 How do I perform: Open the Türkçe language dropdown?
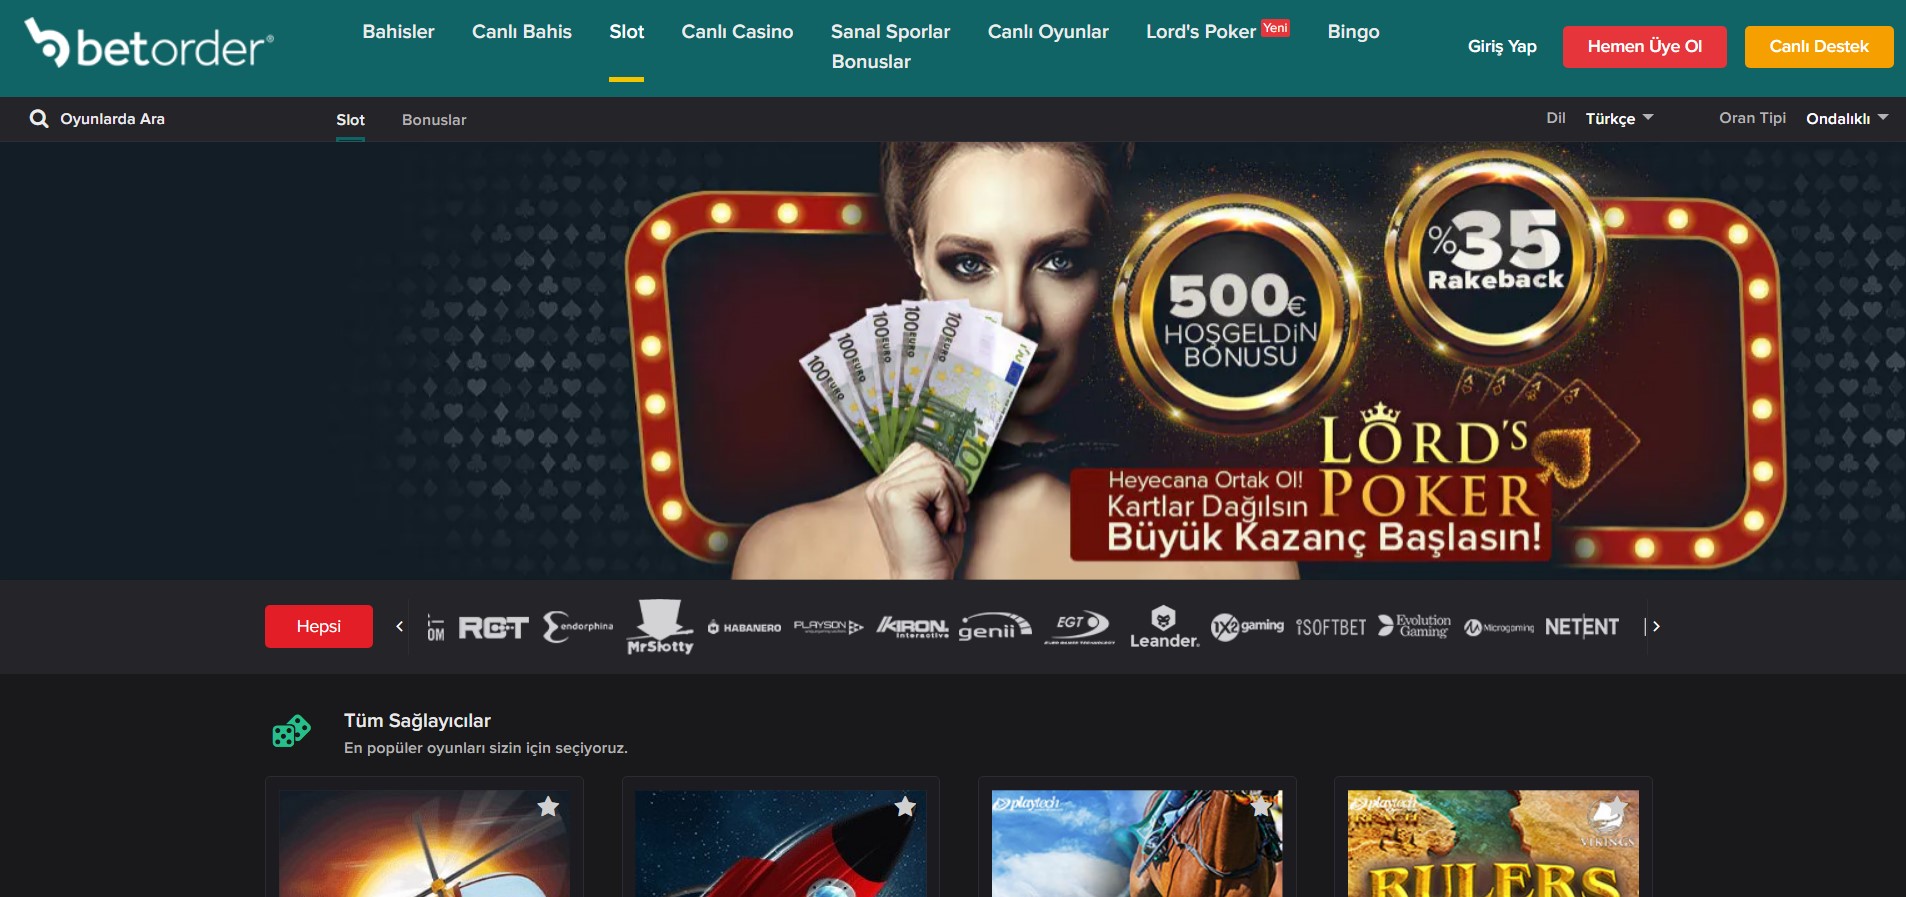point(1619,118)
